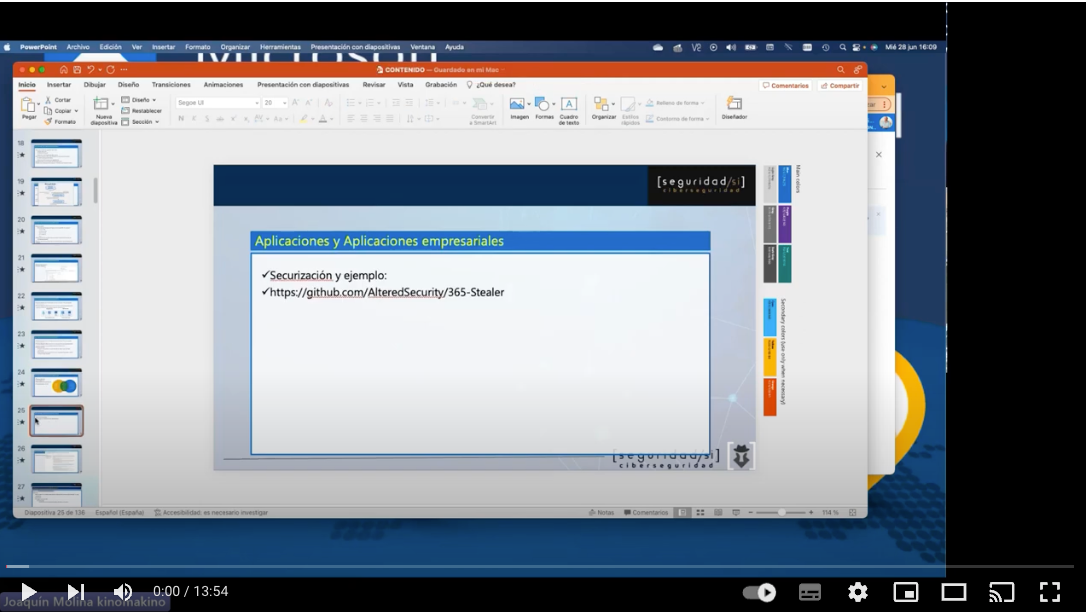
Task: Play the video
Action: pos(29,592)
